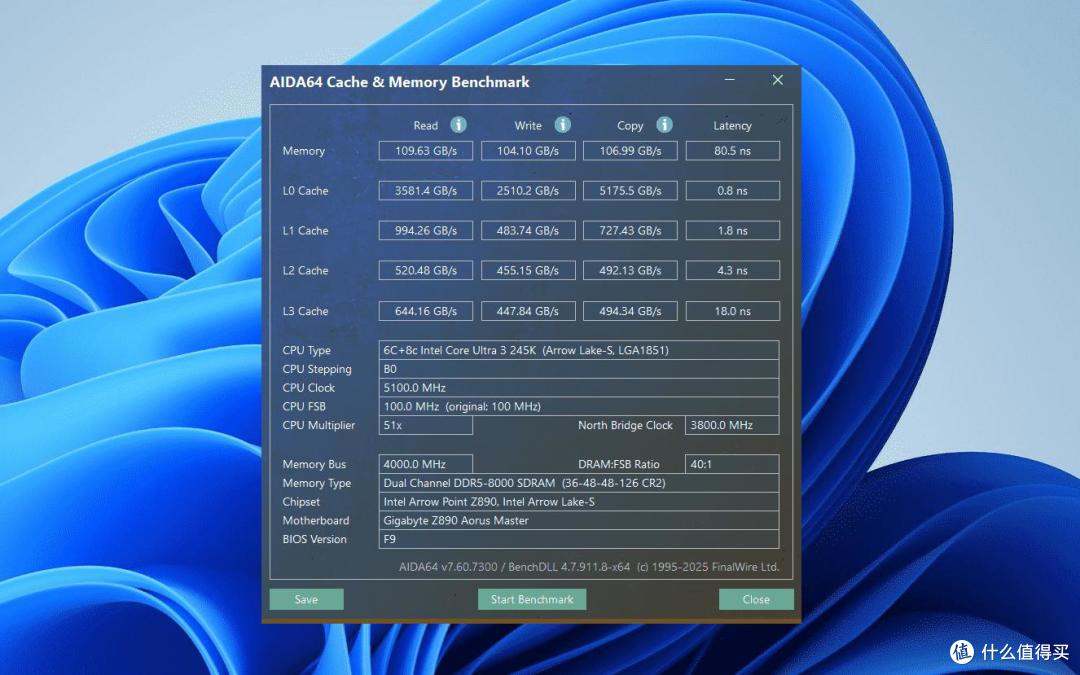1080x675 pixels.
Task: Minimize the AIDA64 benchmark window
Action: click(729, 80)
